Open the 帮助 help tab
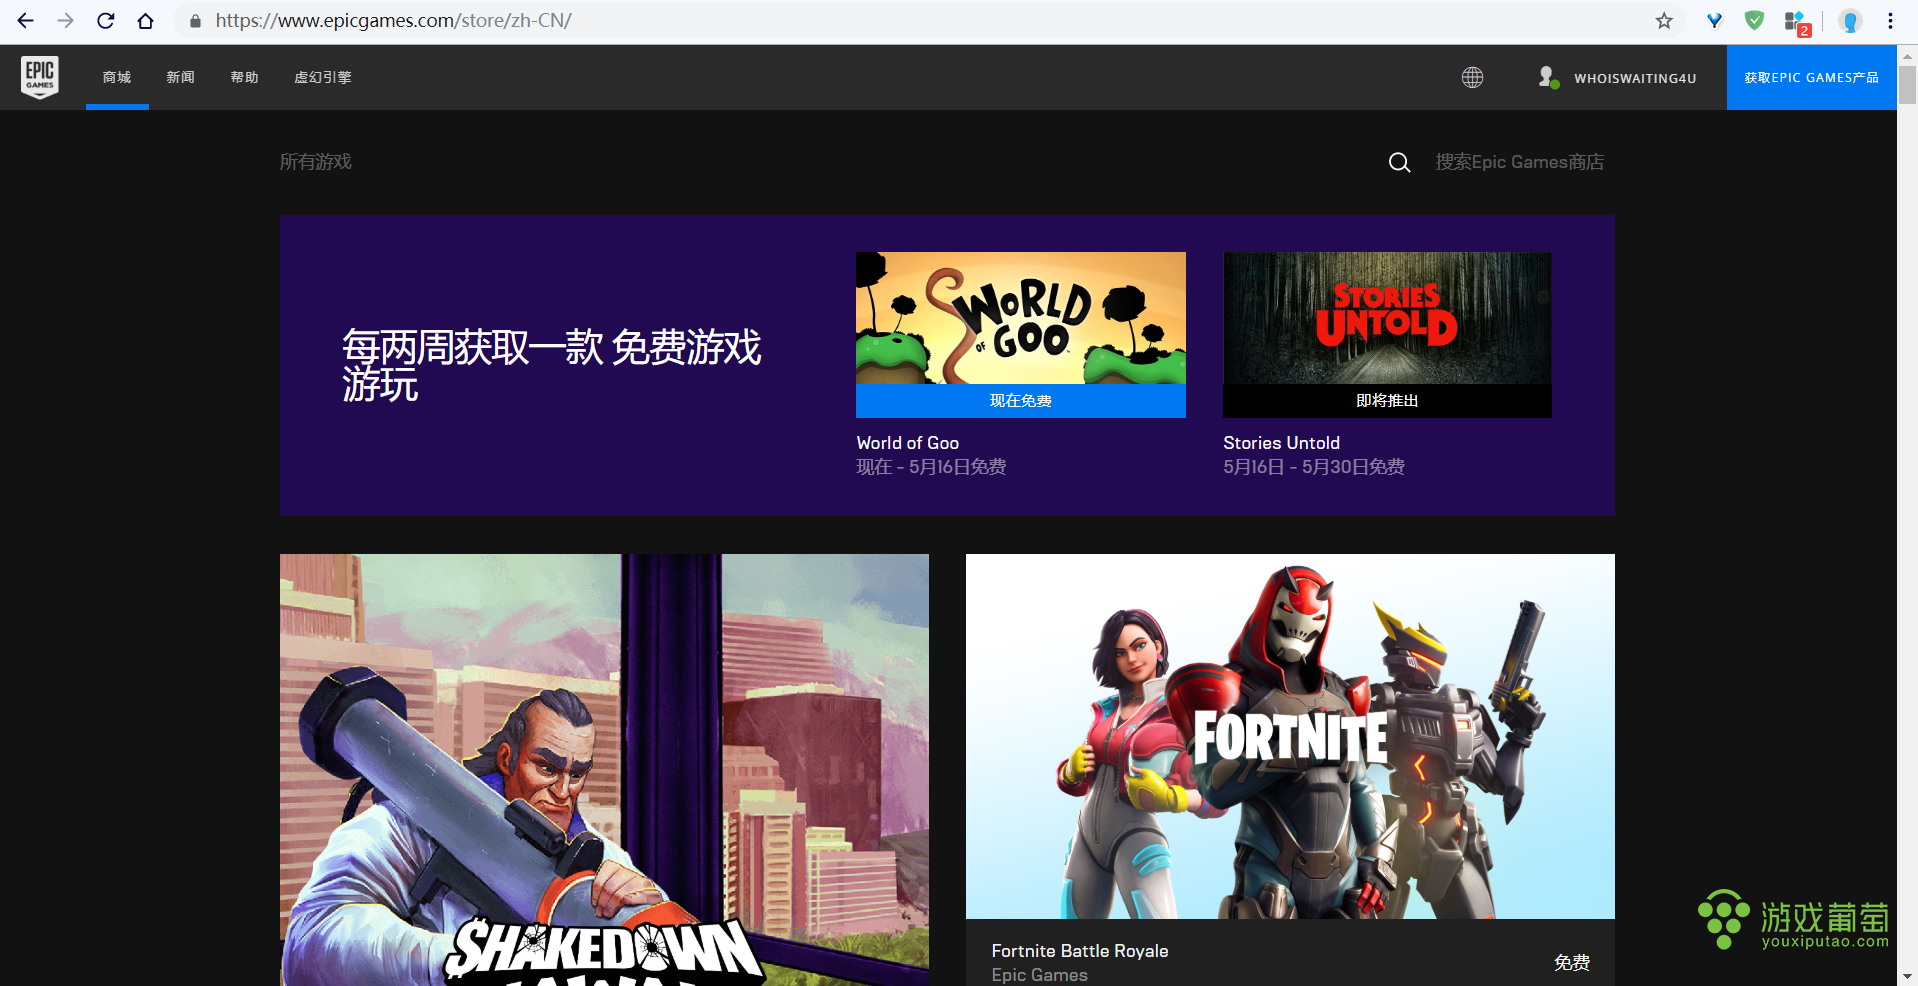Screen dimensions: 1918x986 coord(245,77)
